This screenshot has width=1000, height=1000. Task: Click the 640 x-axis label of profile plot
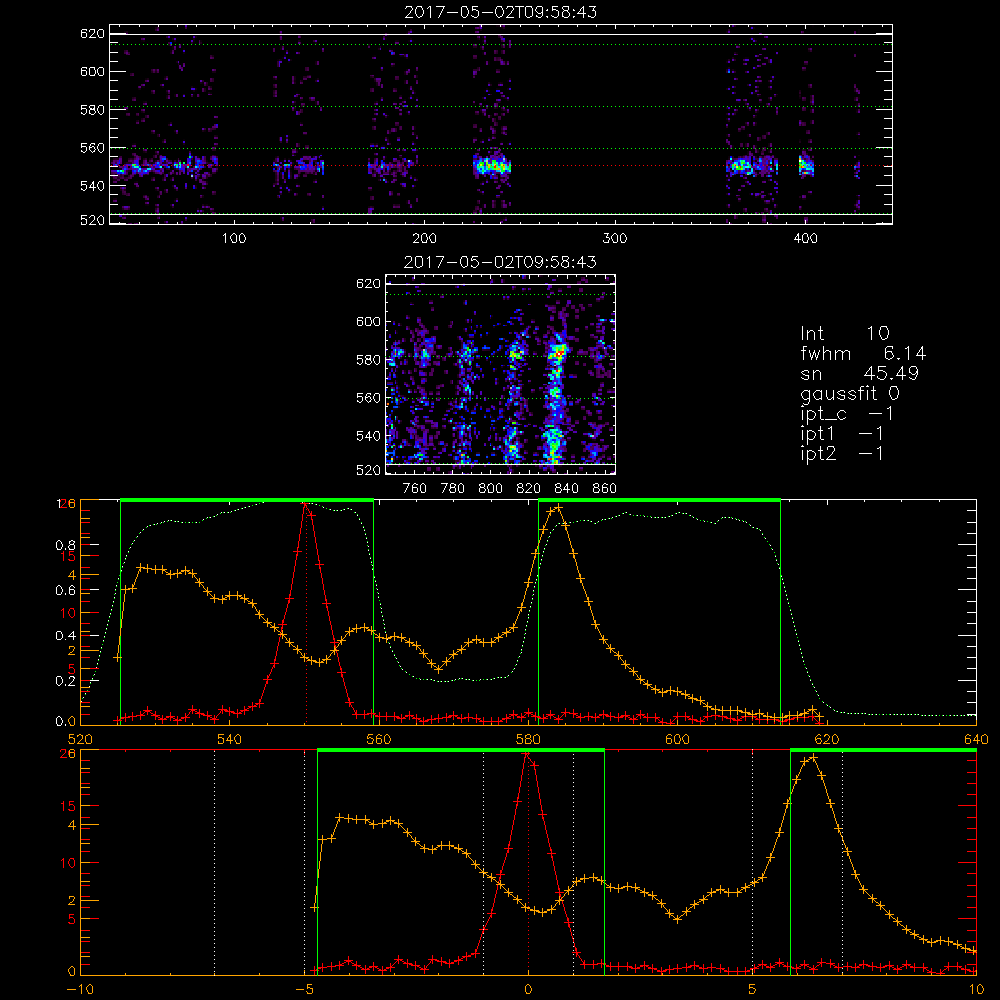[x=976, y=740]
